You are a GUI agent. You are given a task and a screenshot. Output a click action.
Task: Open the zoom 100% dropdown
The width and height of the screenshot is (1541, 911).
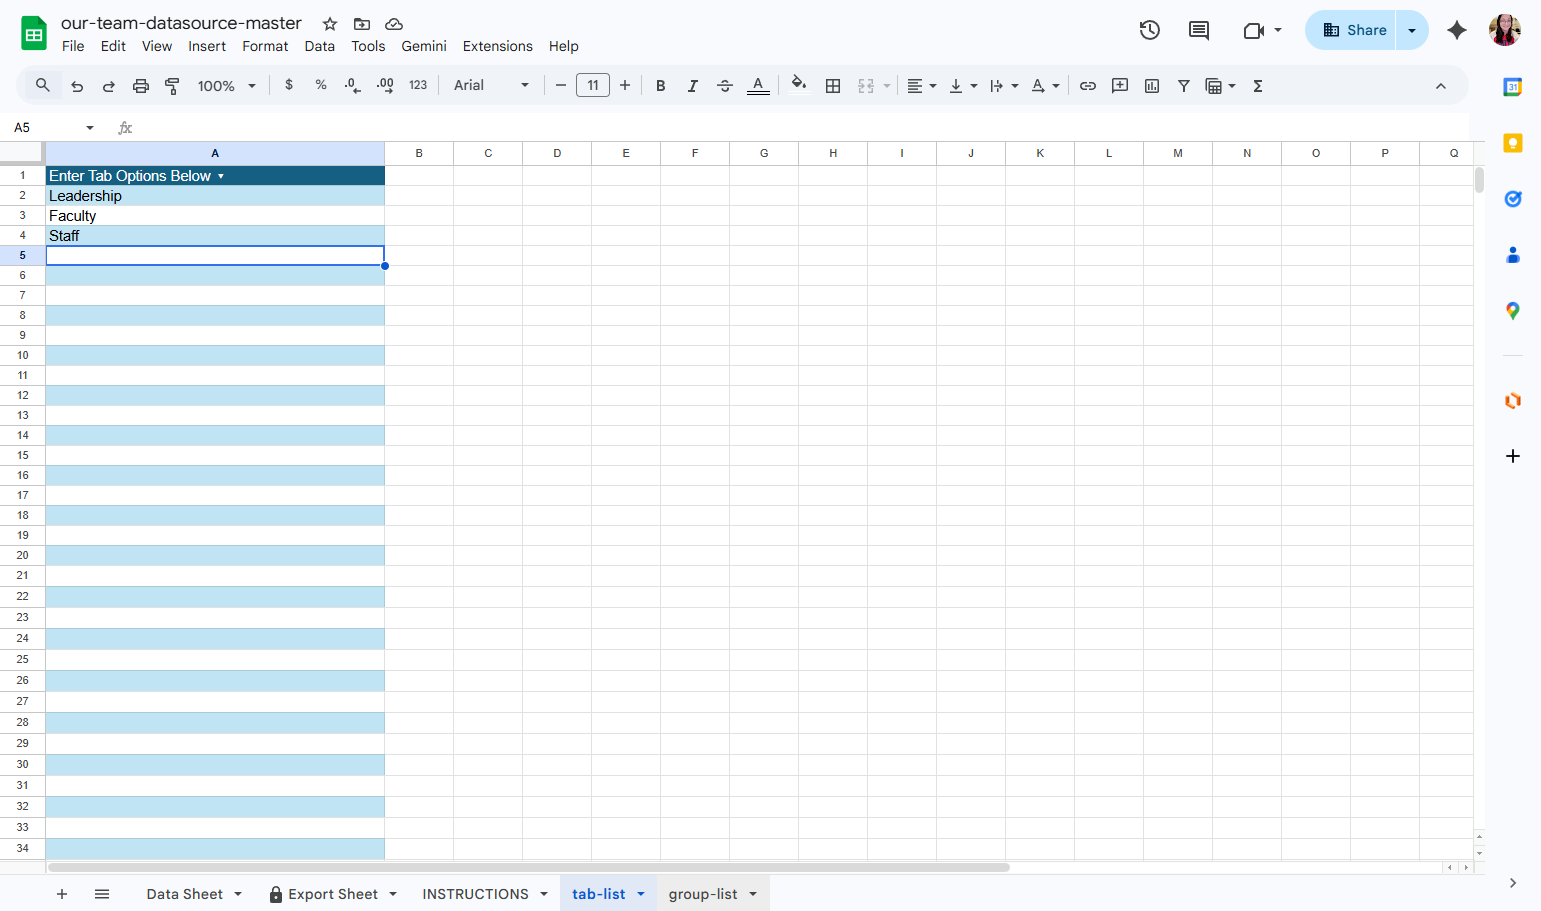click(227, 86)
